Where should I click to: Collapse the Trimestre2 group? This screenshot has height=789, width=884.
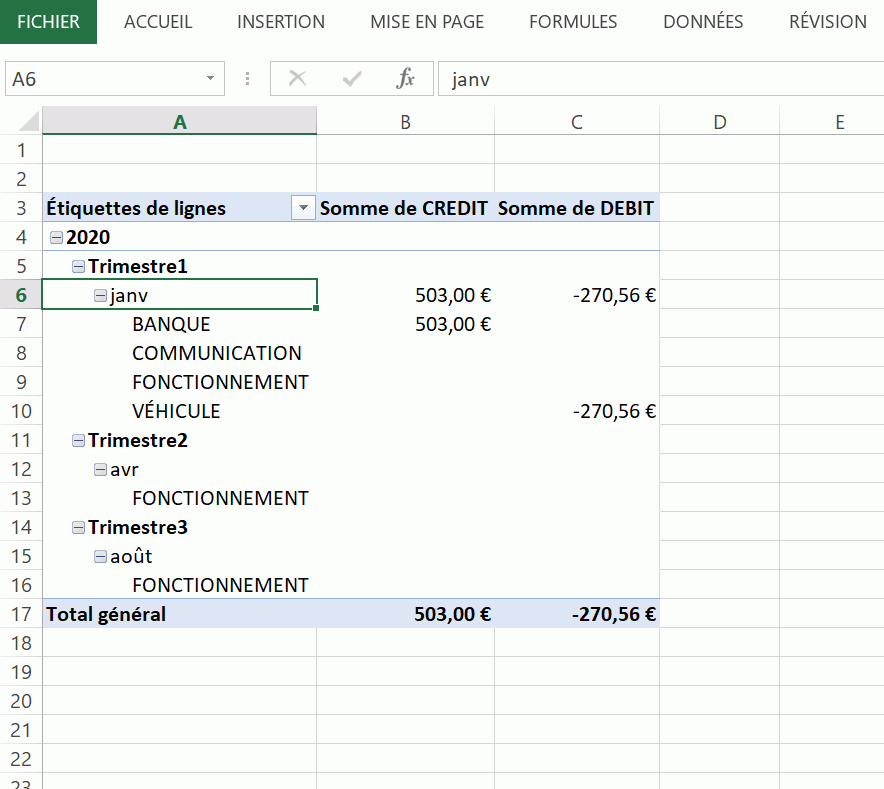pos(78,441)
